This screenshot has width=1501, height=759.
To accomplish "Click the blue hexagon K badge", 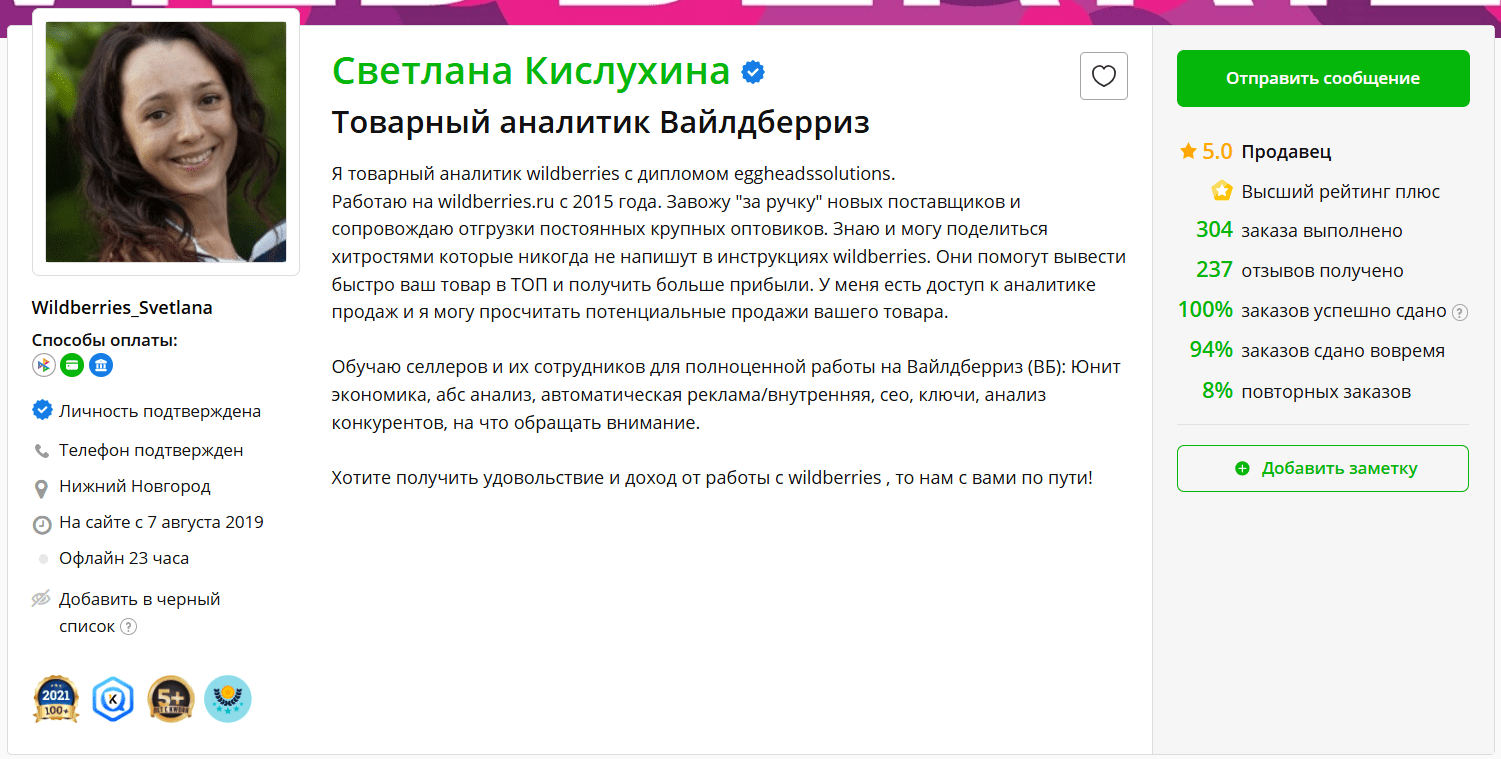I will pos(113,699).
